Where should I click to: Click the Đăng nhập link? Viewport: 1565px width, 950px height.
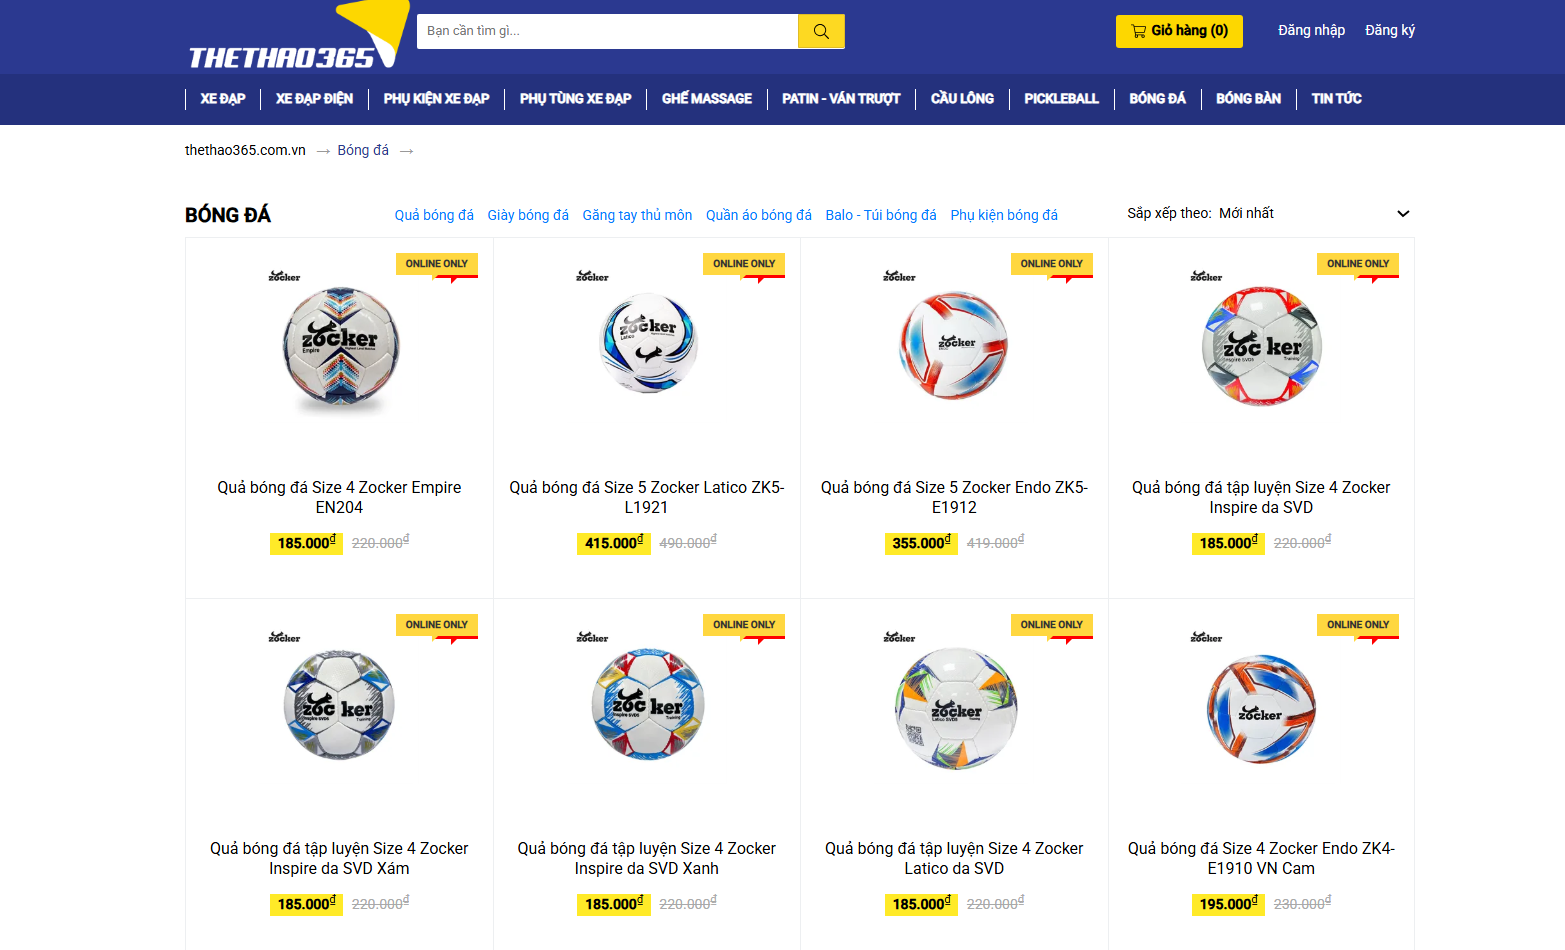(x=1311, y=31)
